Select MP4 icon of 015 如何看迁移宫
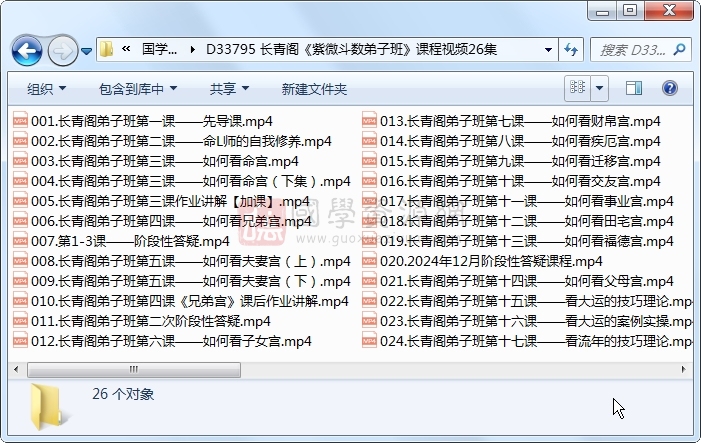701x443 pixels. pos(369,161)
